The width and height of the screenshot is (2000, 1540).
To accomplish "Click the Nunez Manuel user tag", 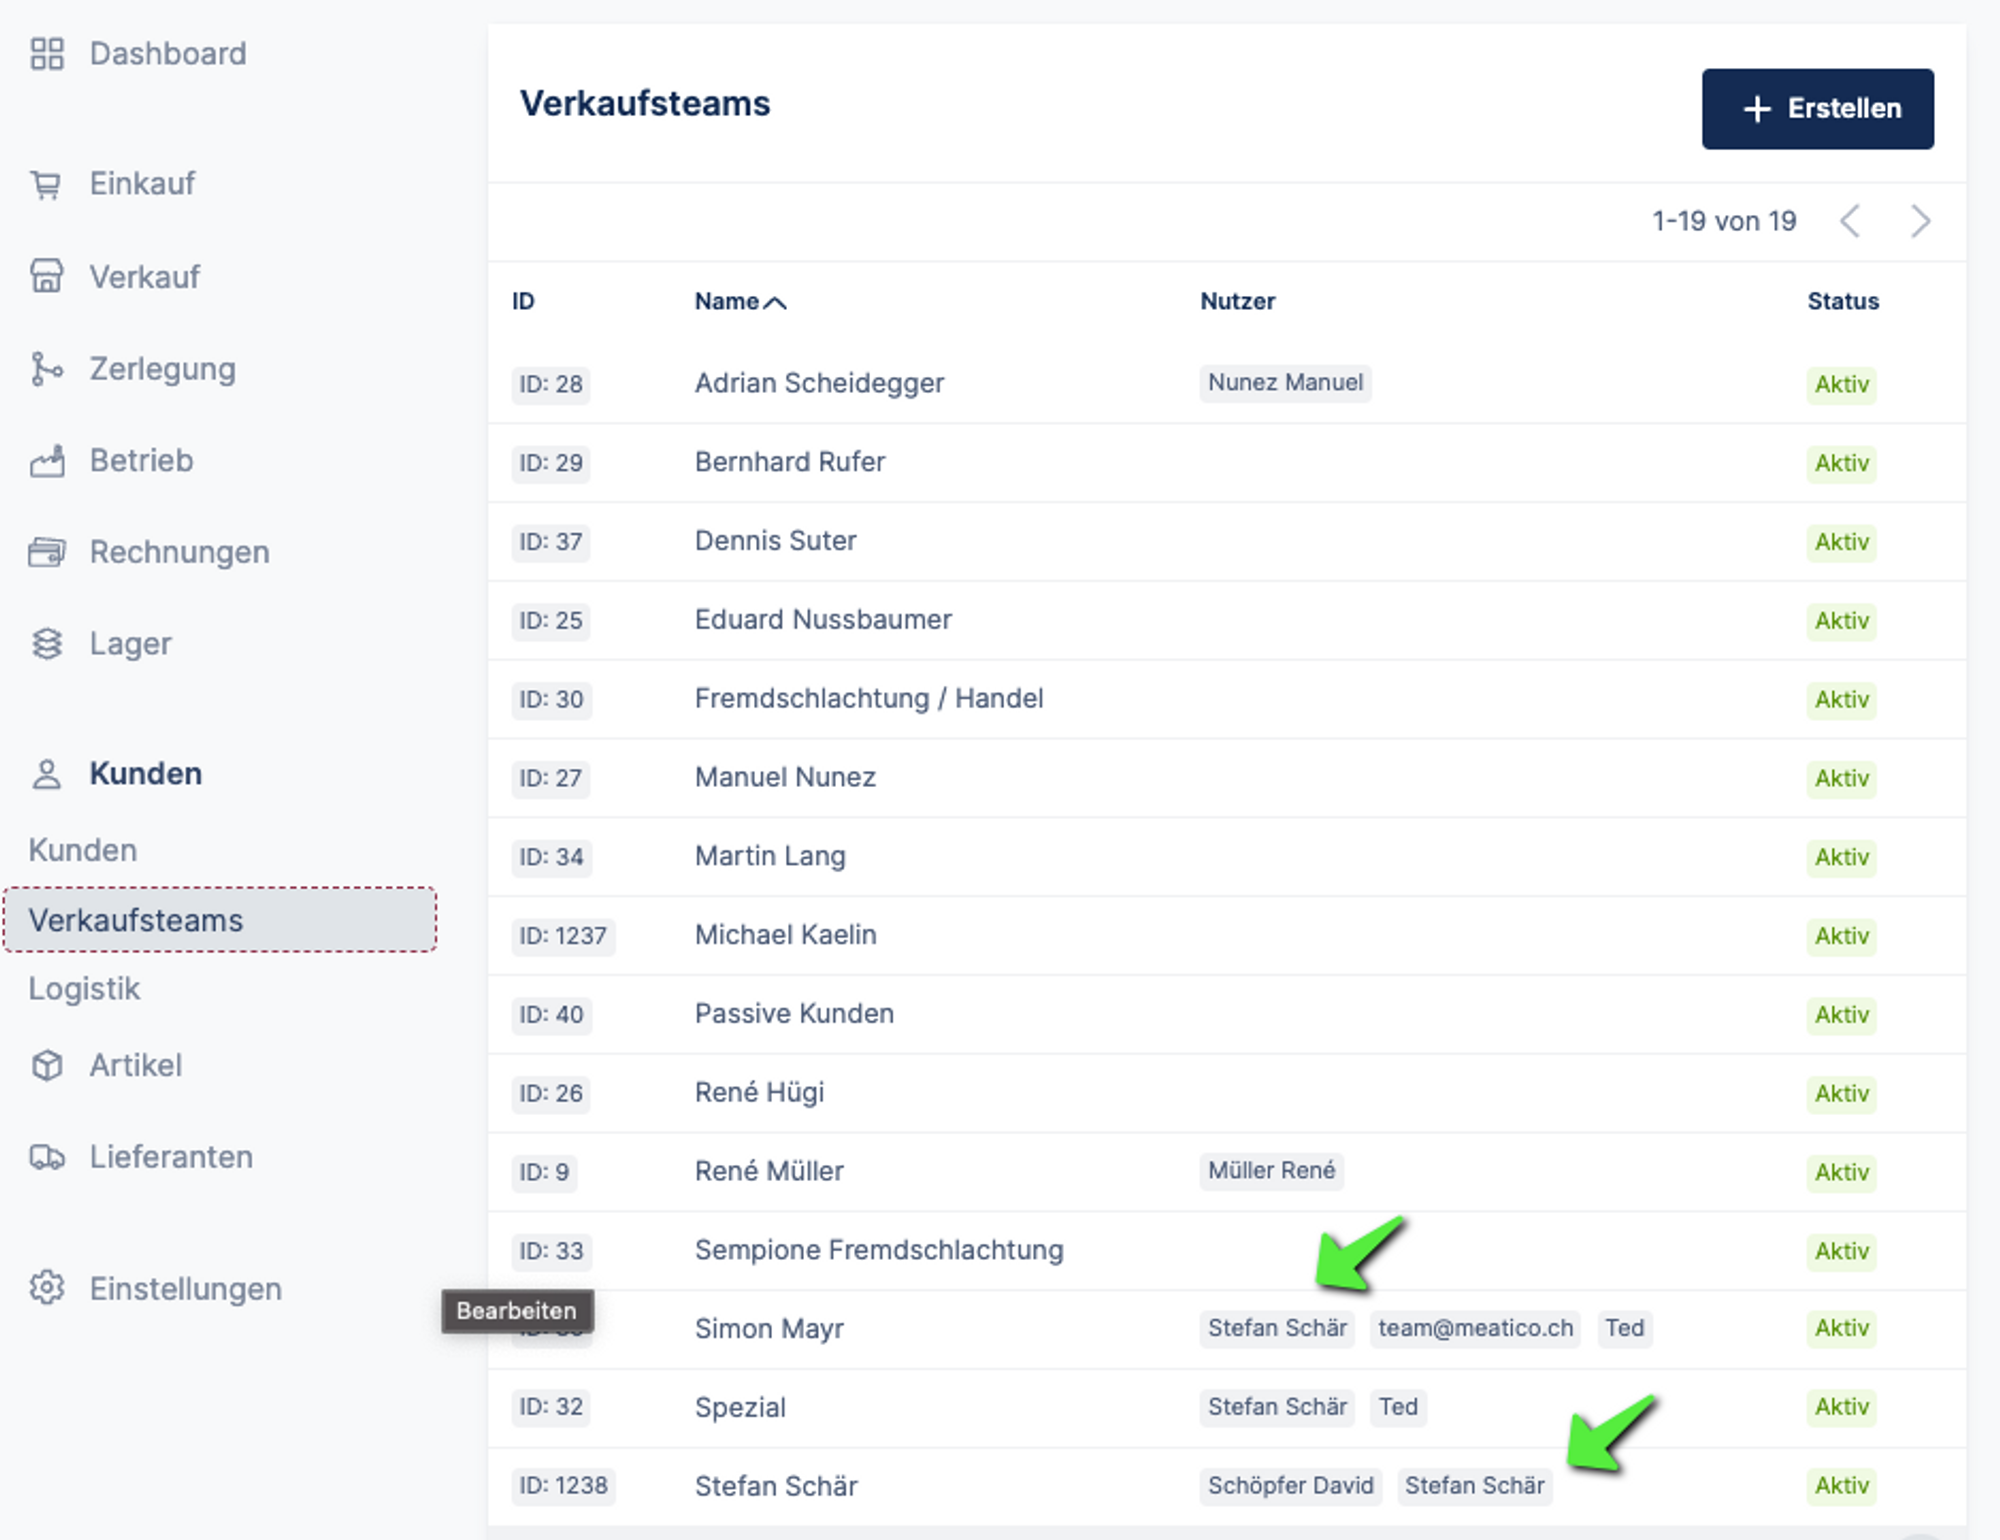I will coord(1285,383).
